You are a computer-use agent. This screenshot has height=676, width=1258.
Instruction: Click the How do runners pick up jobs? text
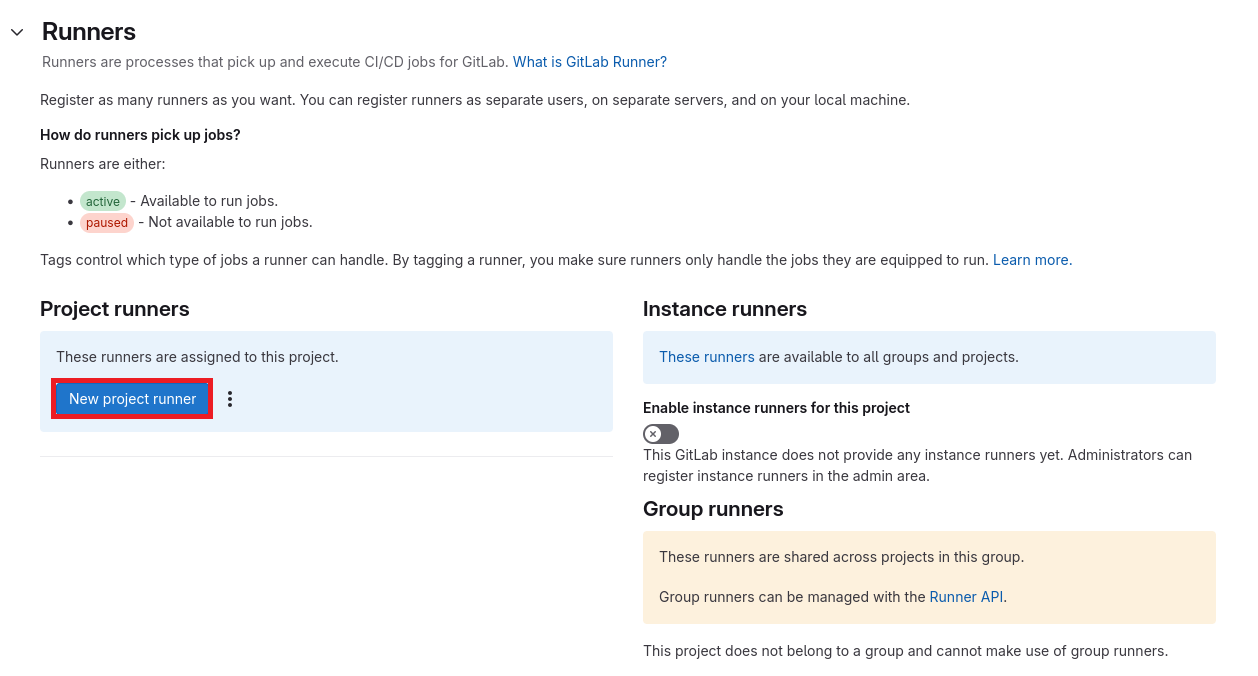click(x=140, y=135)
